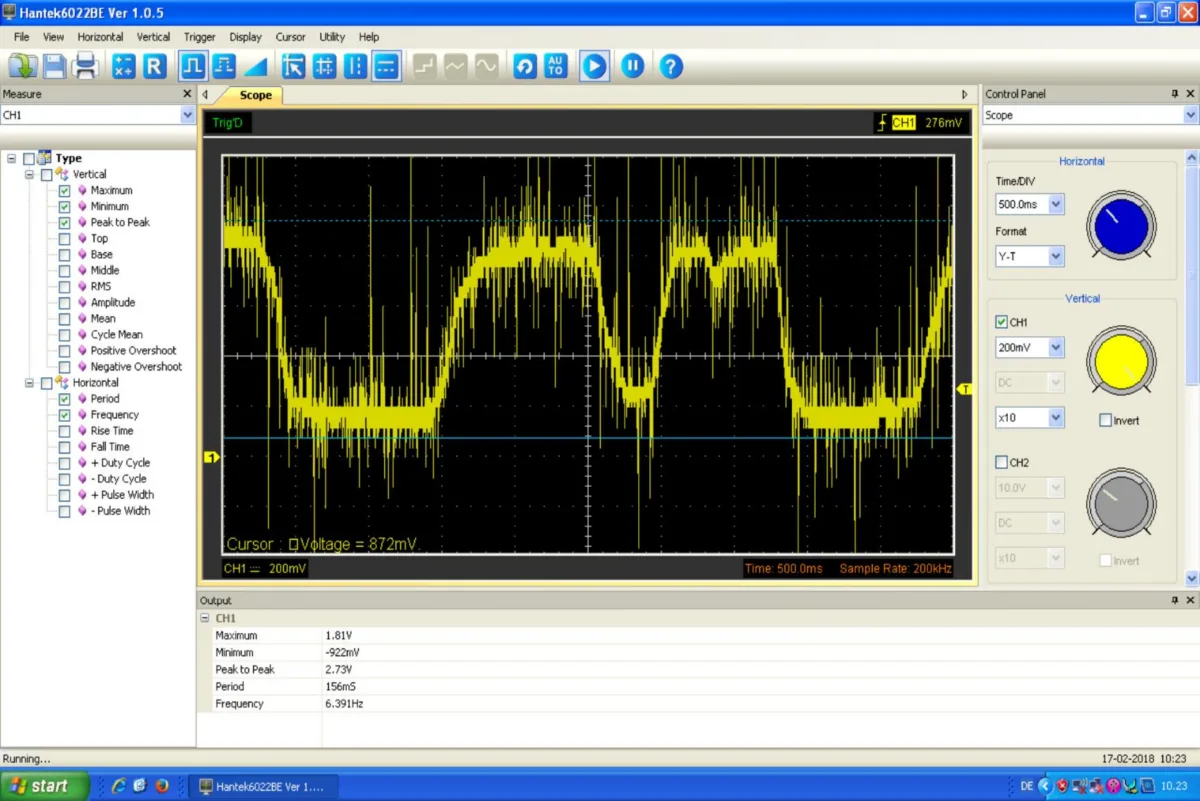Click the Windows start button
This screenshot has height=801, width=1200.
[x=44, y=786]
